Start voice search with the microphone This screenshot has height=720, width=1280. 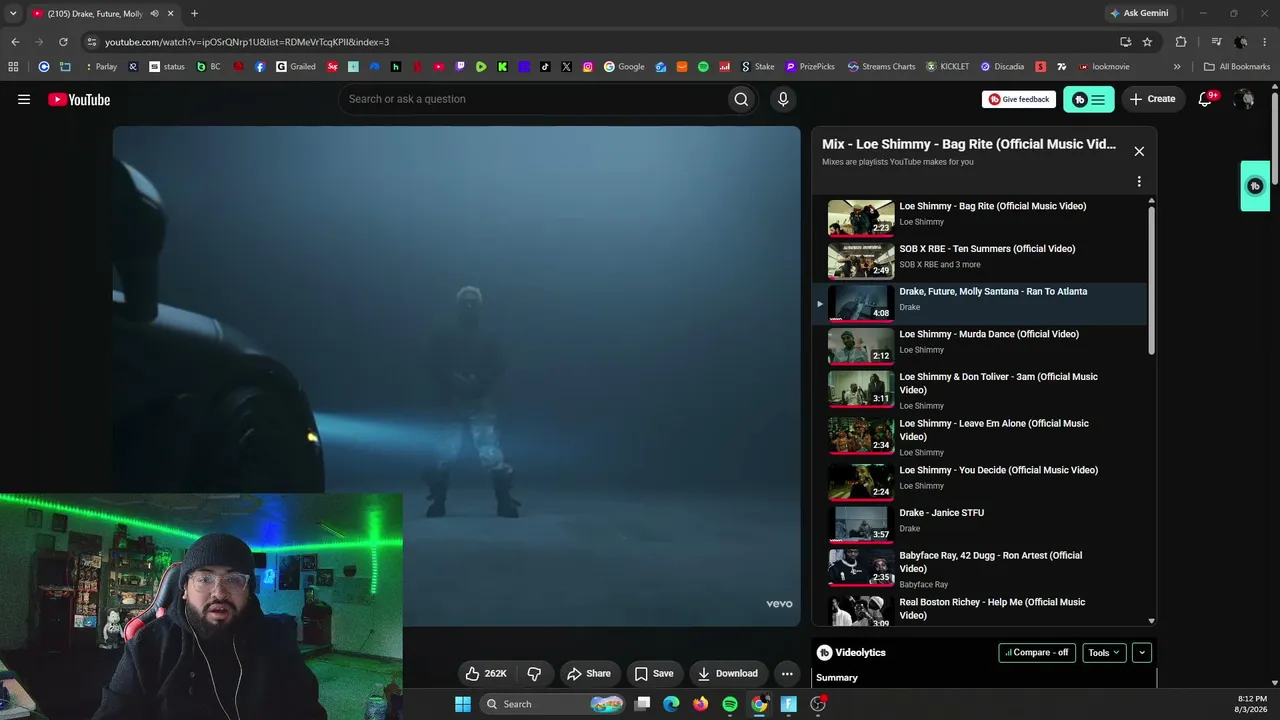pyautogui.click(x=783, y=99)
